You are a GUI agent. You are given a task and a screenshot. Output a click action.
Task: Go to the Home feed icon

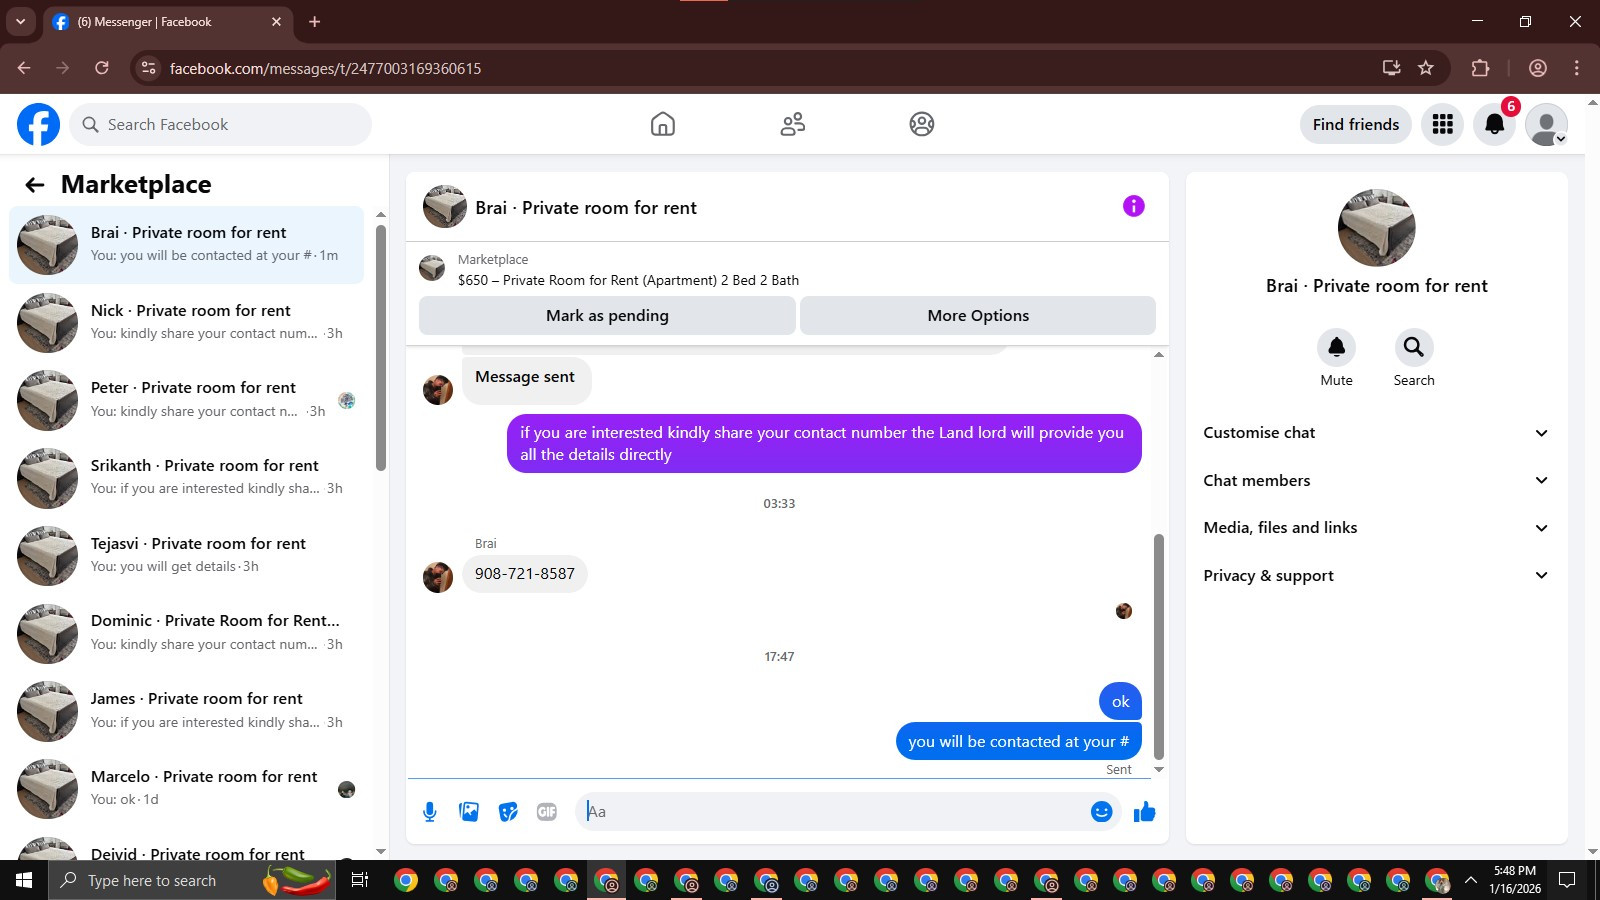point(663,124)
